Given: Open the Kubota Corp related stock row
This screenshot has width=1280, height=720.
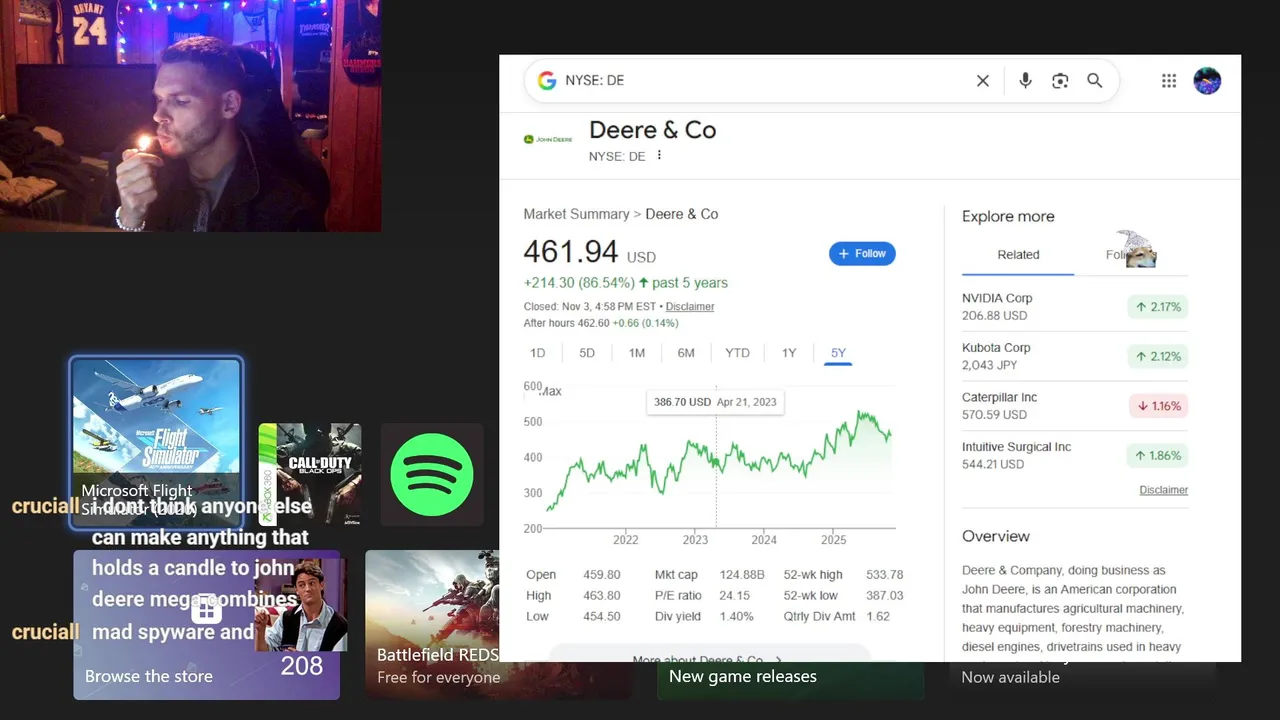Looking at the screenshot, I should click(1075, 356).
